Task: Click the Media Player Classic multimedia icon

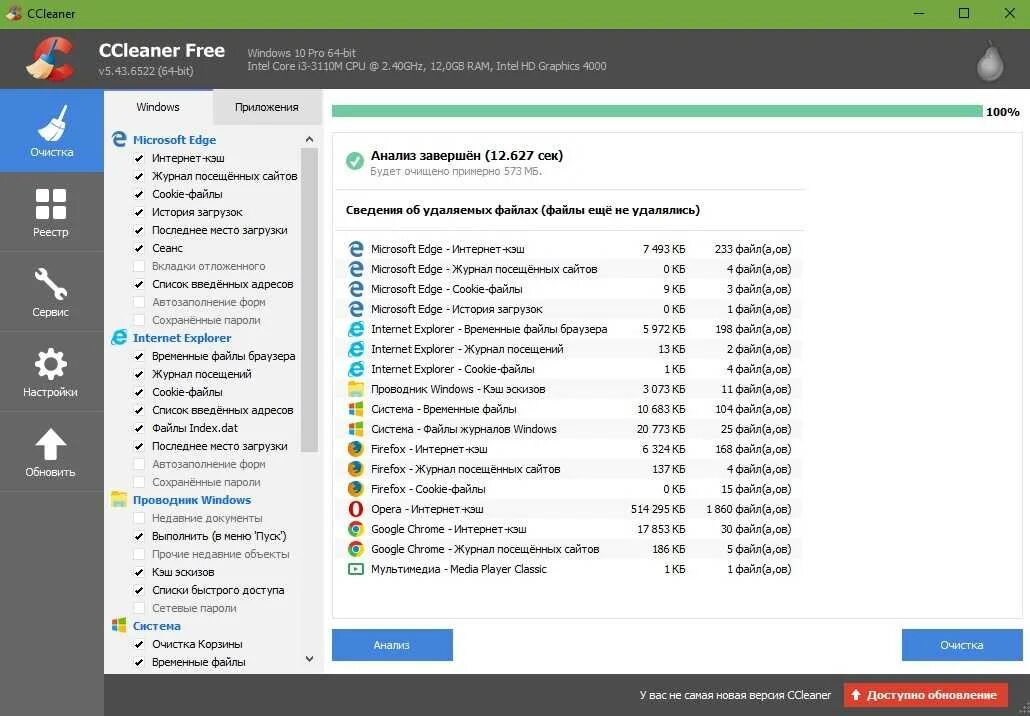Action: 355,569
